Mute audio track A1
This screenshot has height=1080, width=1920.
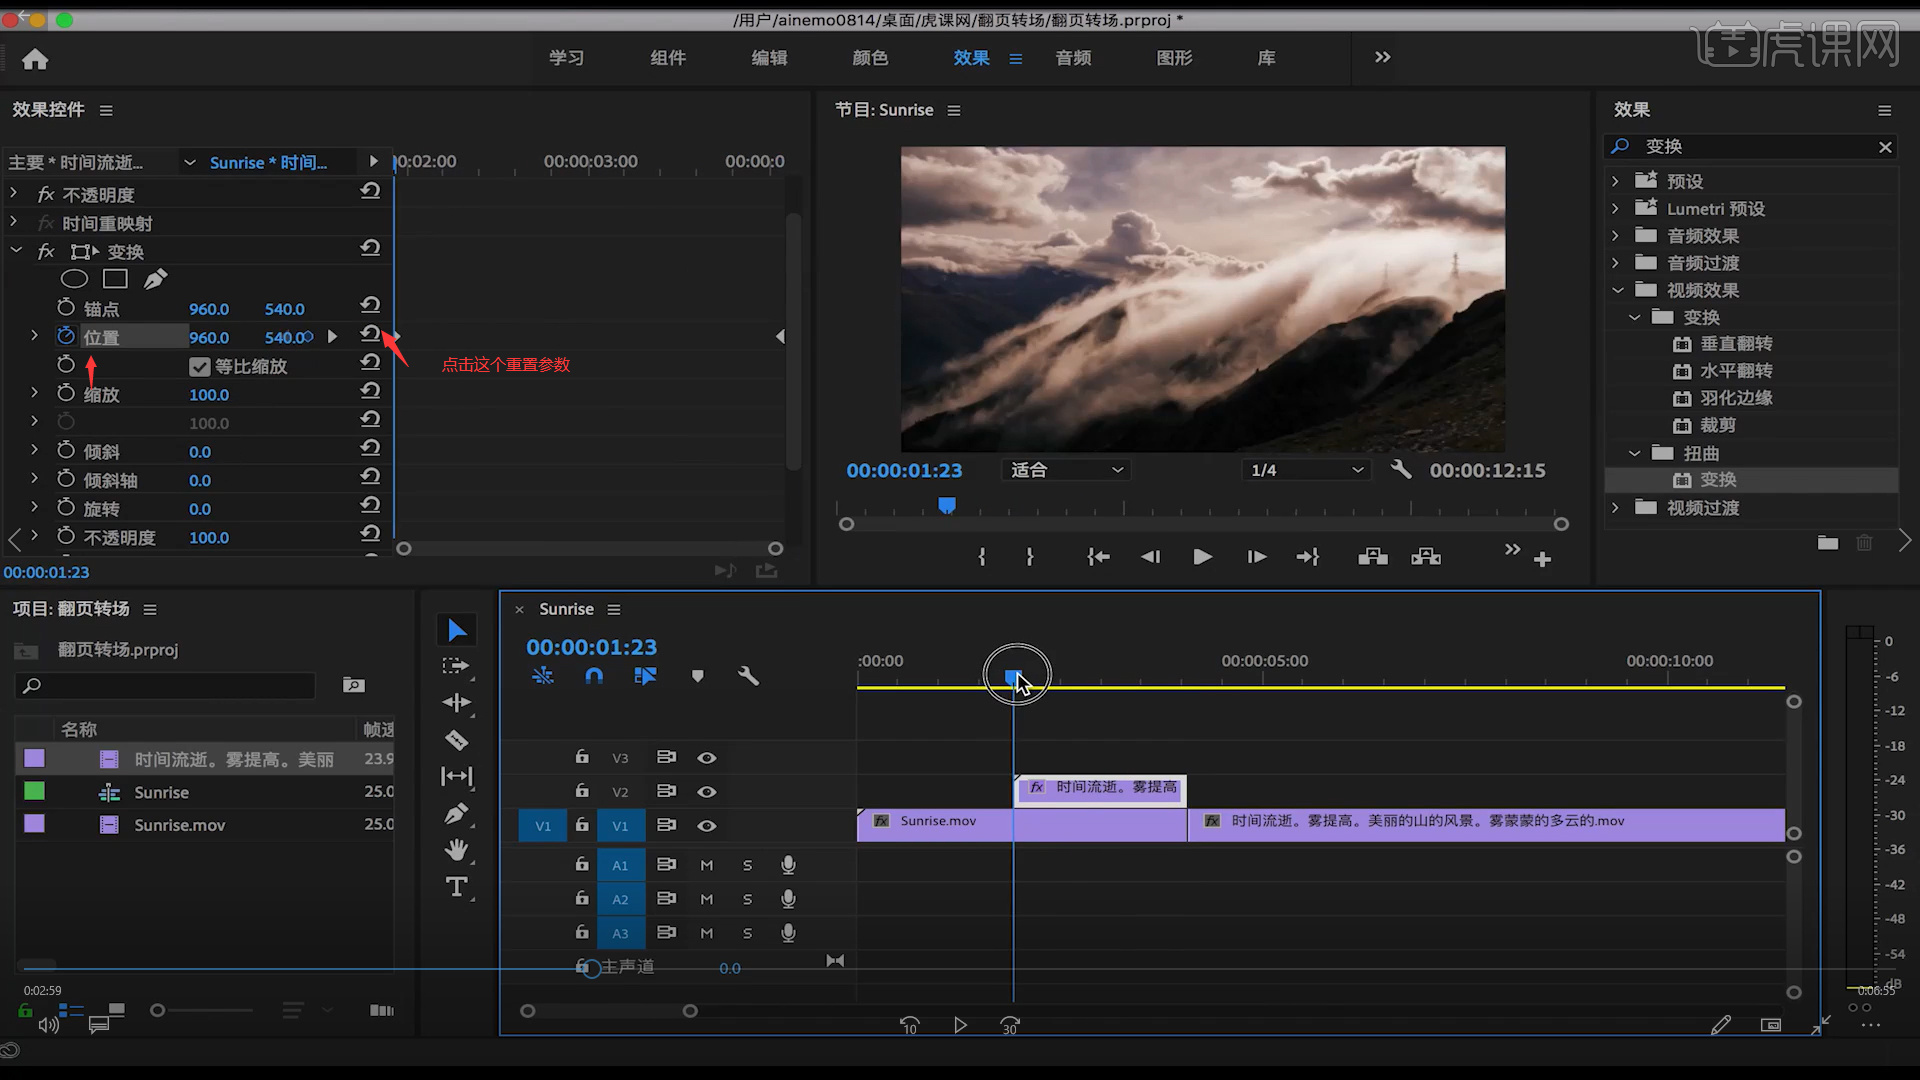click(x=707, y=866)
